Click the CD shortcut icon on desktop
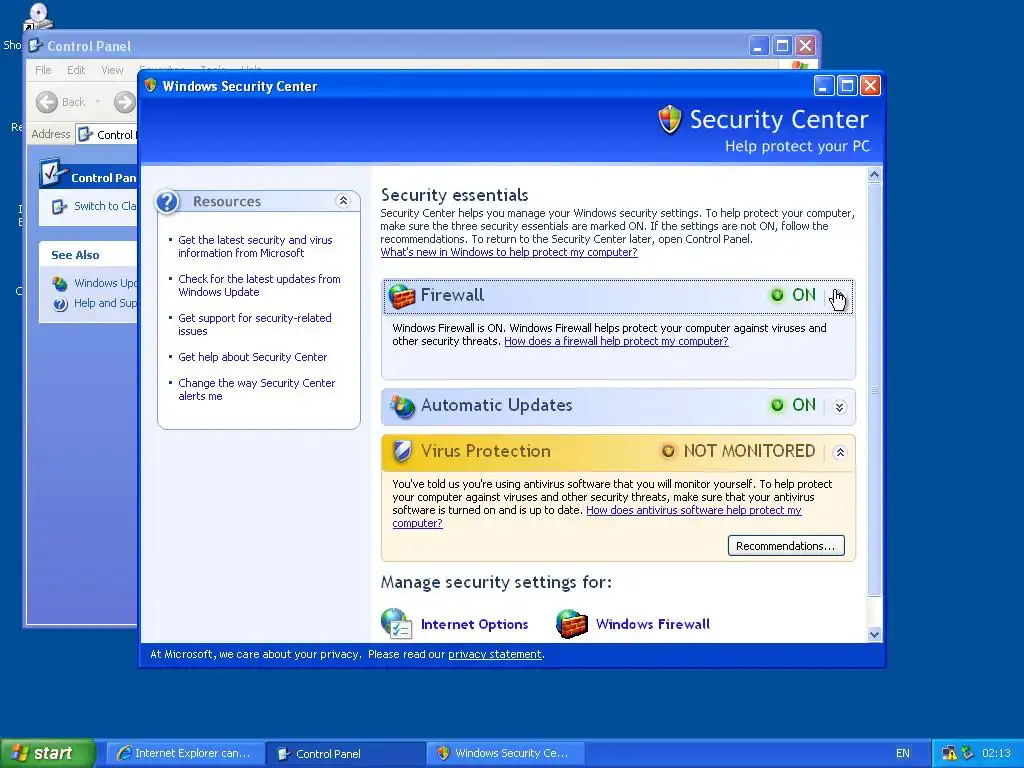 pyautogui.click(x=37, y=16)
